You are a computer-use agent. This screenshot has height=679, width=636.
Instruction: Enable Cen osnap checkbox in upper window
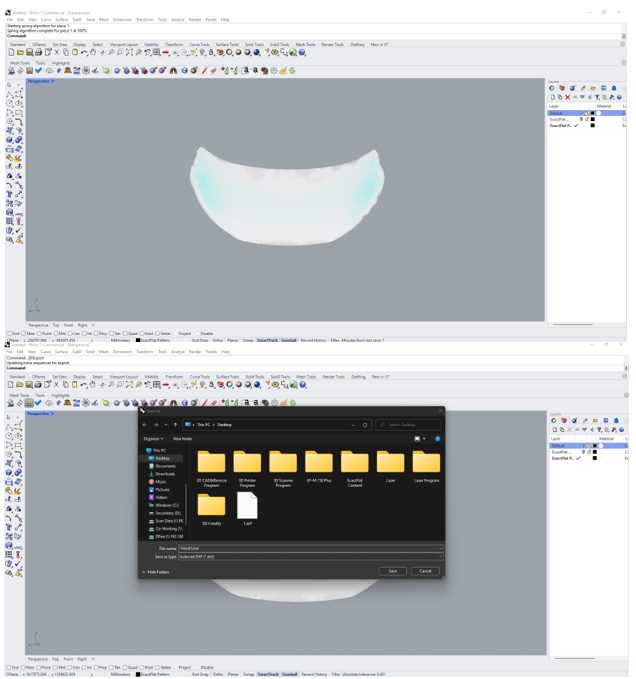[70, 333]
